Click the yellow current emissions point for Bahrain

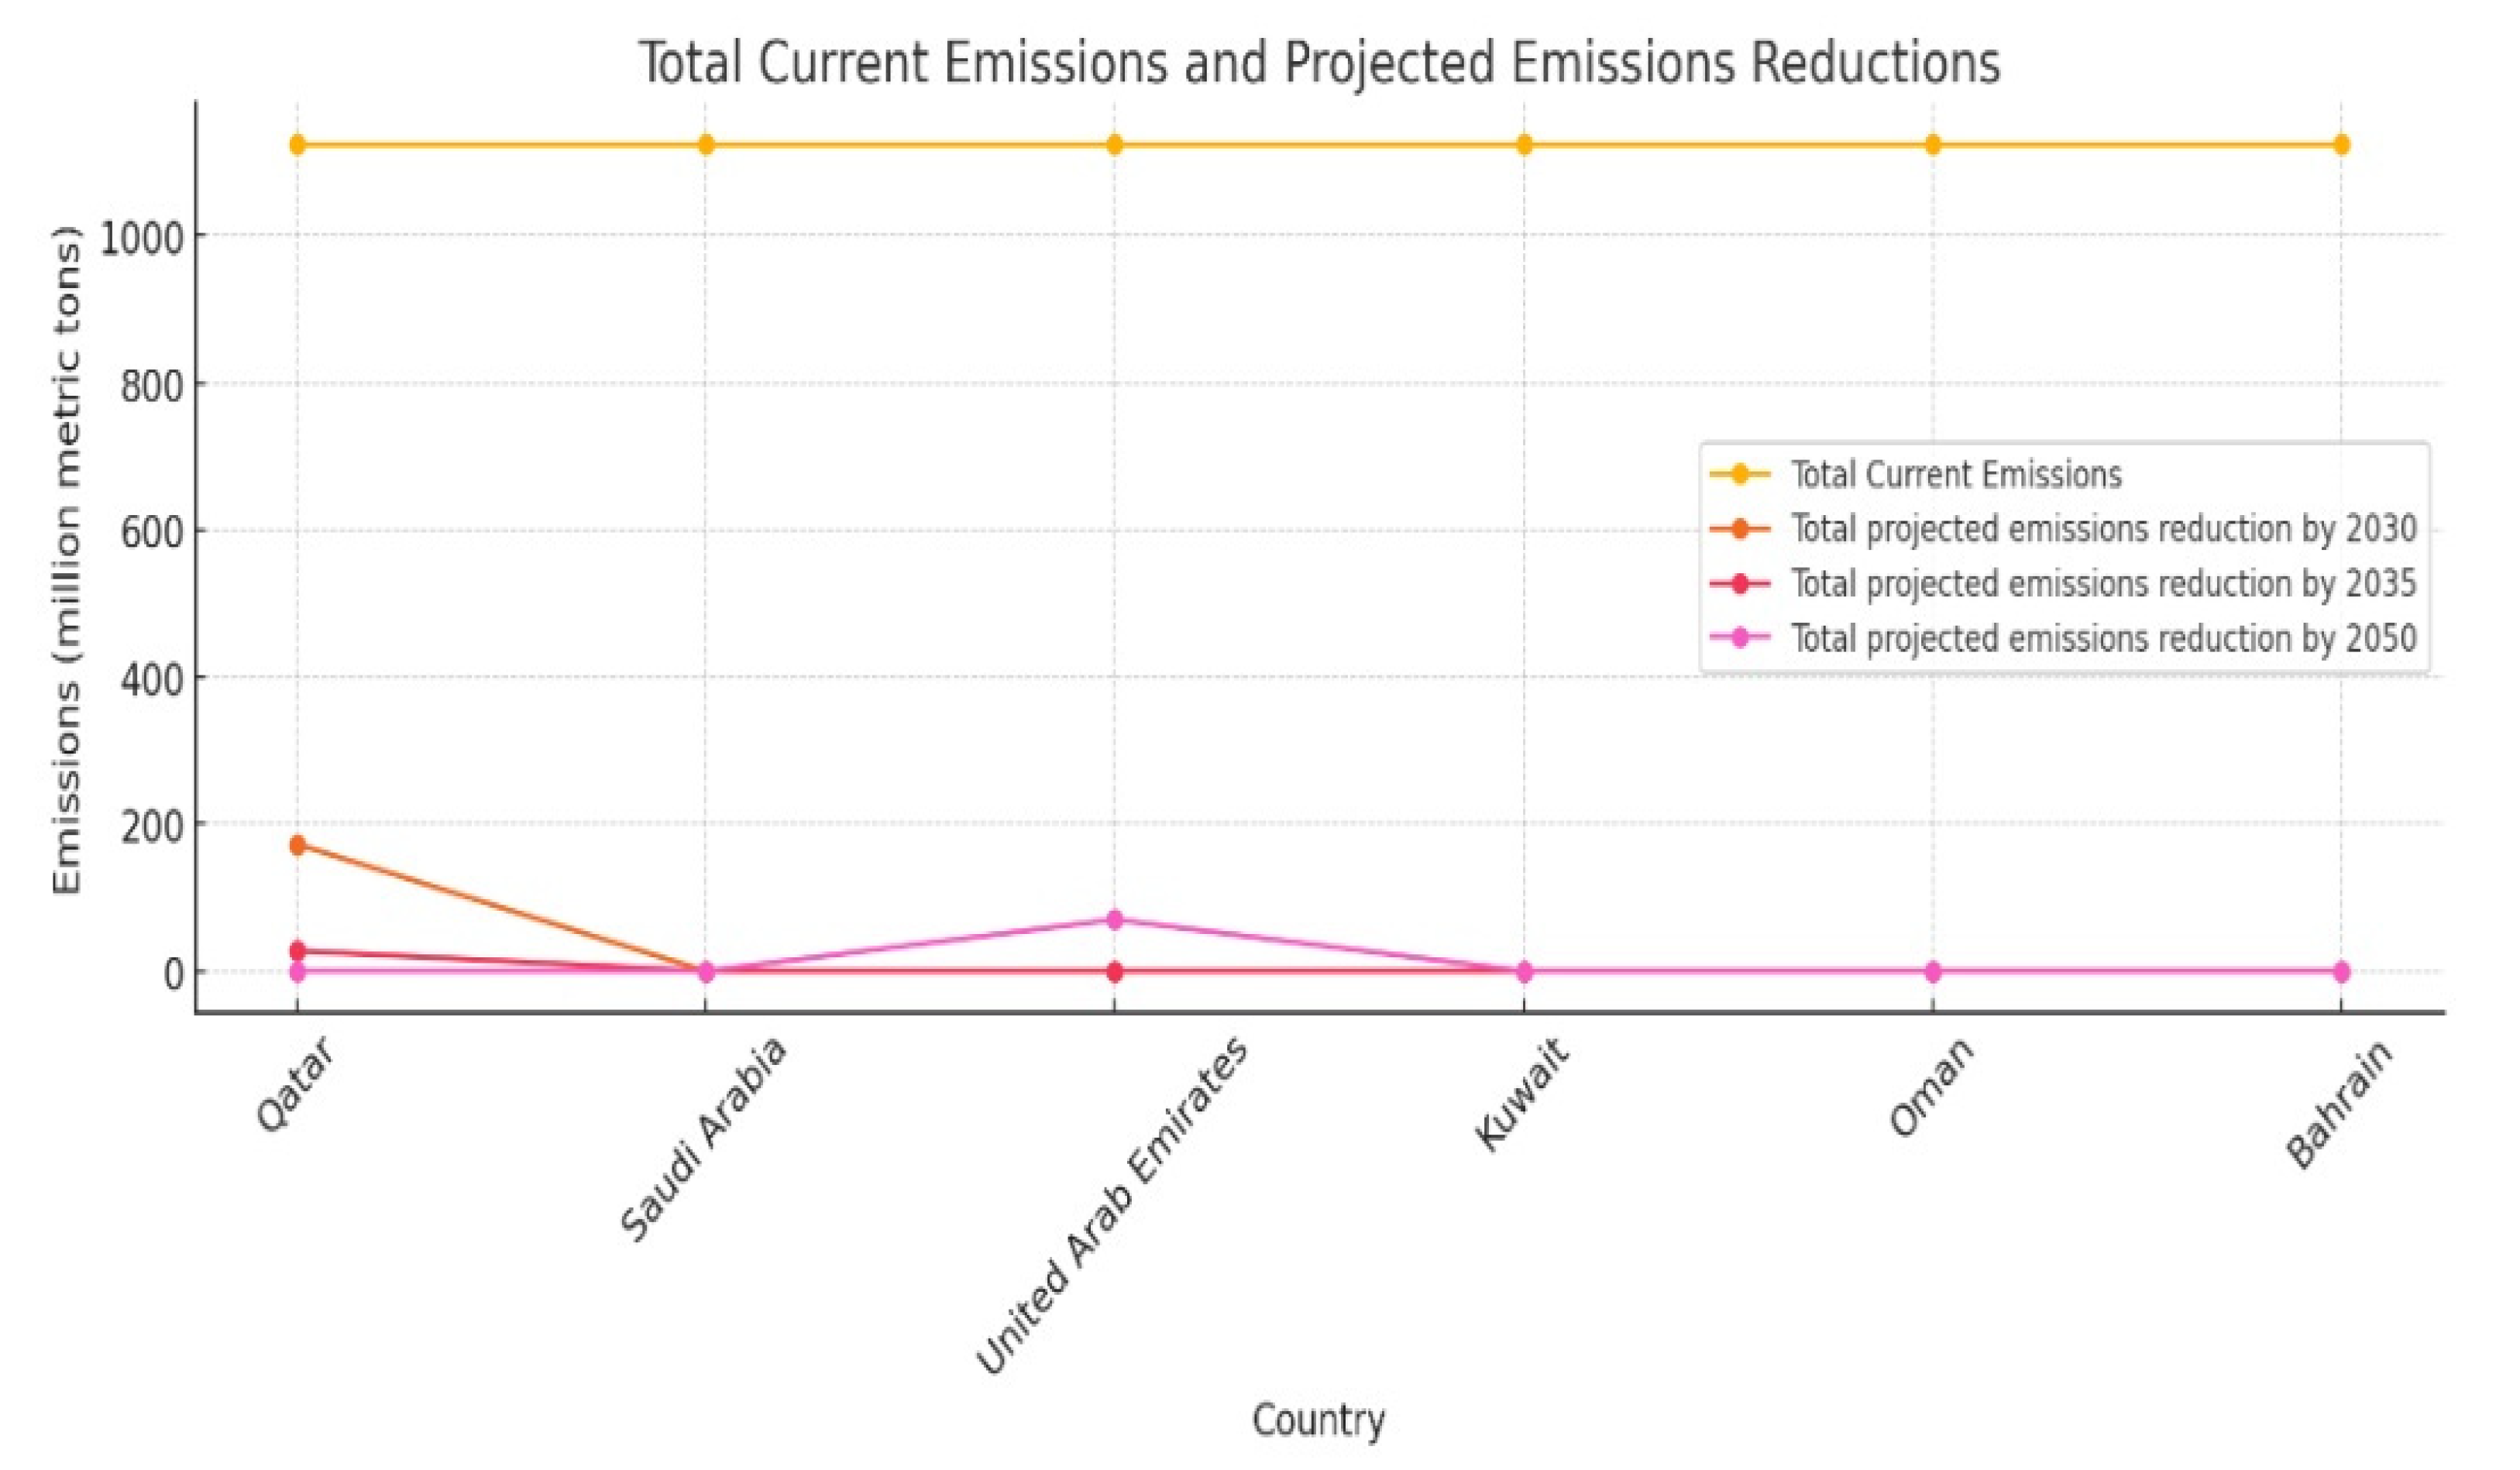point(2342,145)
